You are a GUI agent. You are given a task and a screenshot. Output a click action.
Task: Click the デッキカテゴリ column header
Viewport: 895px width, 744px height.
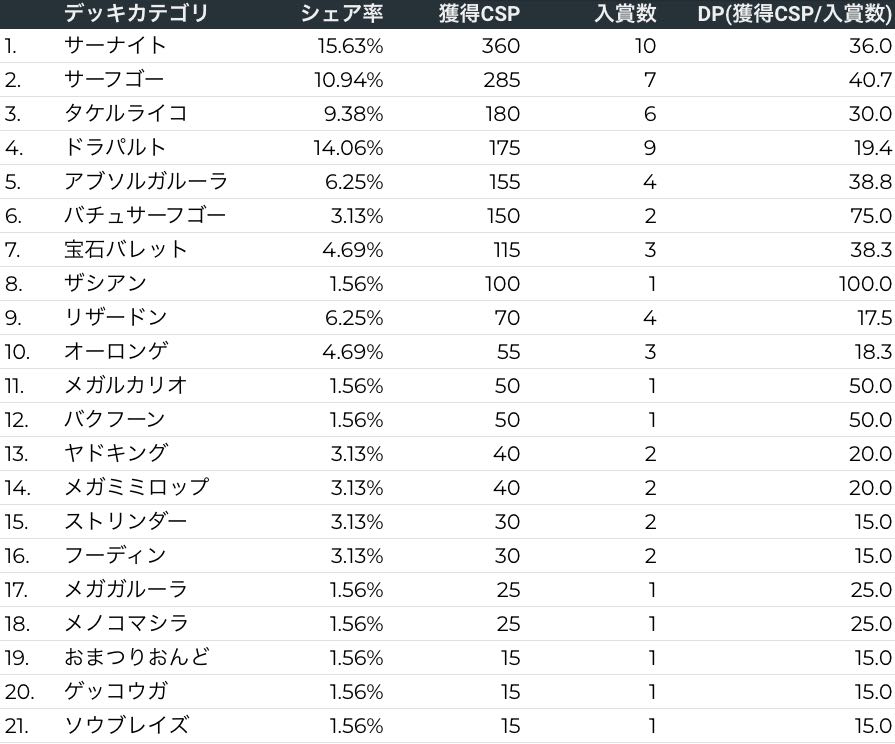pos(136,13)
